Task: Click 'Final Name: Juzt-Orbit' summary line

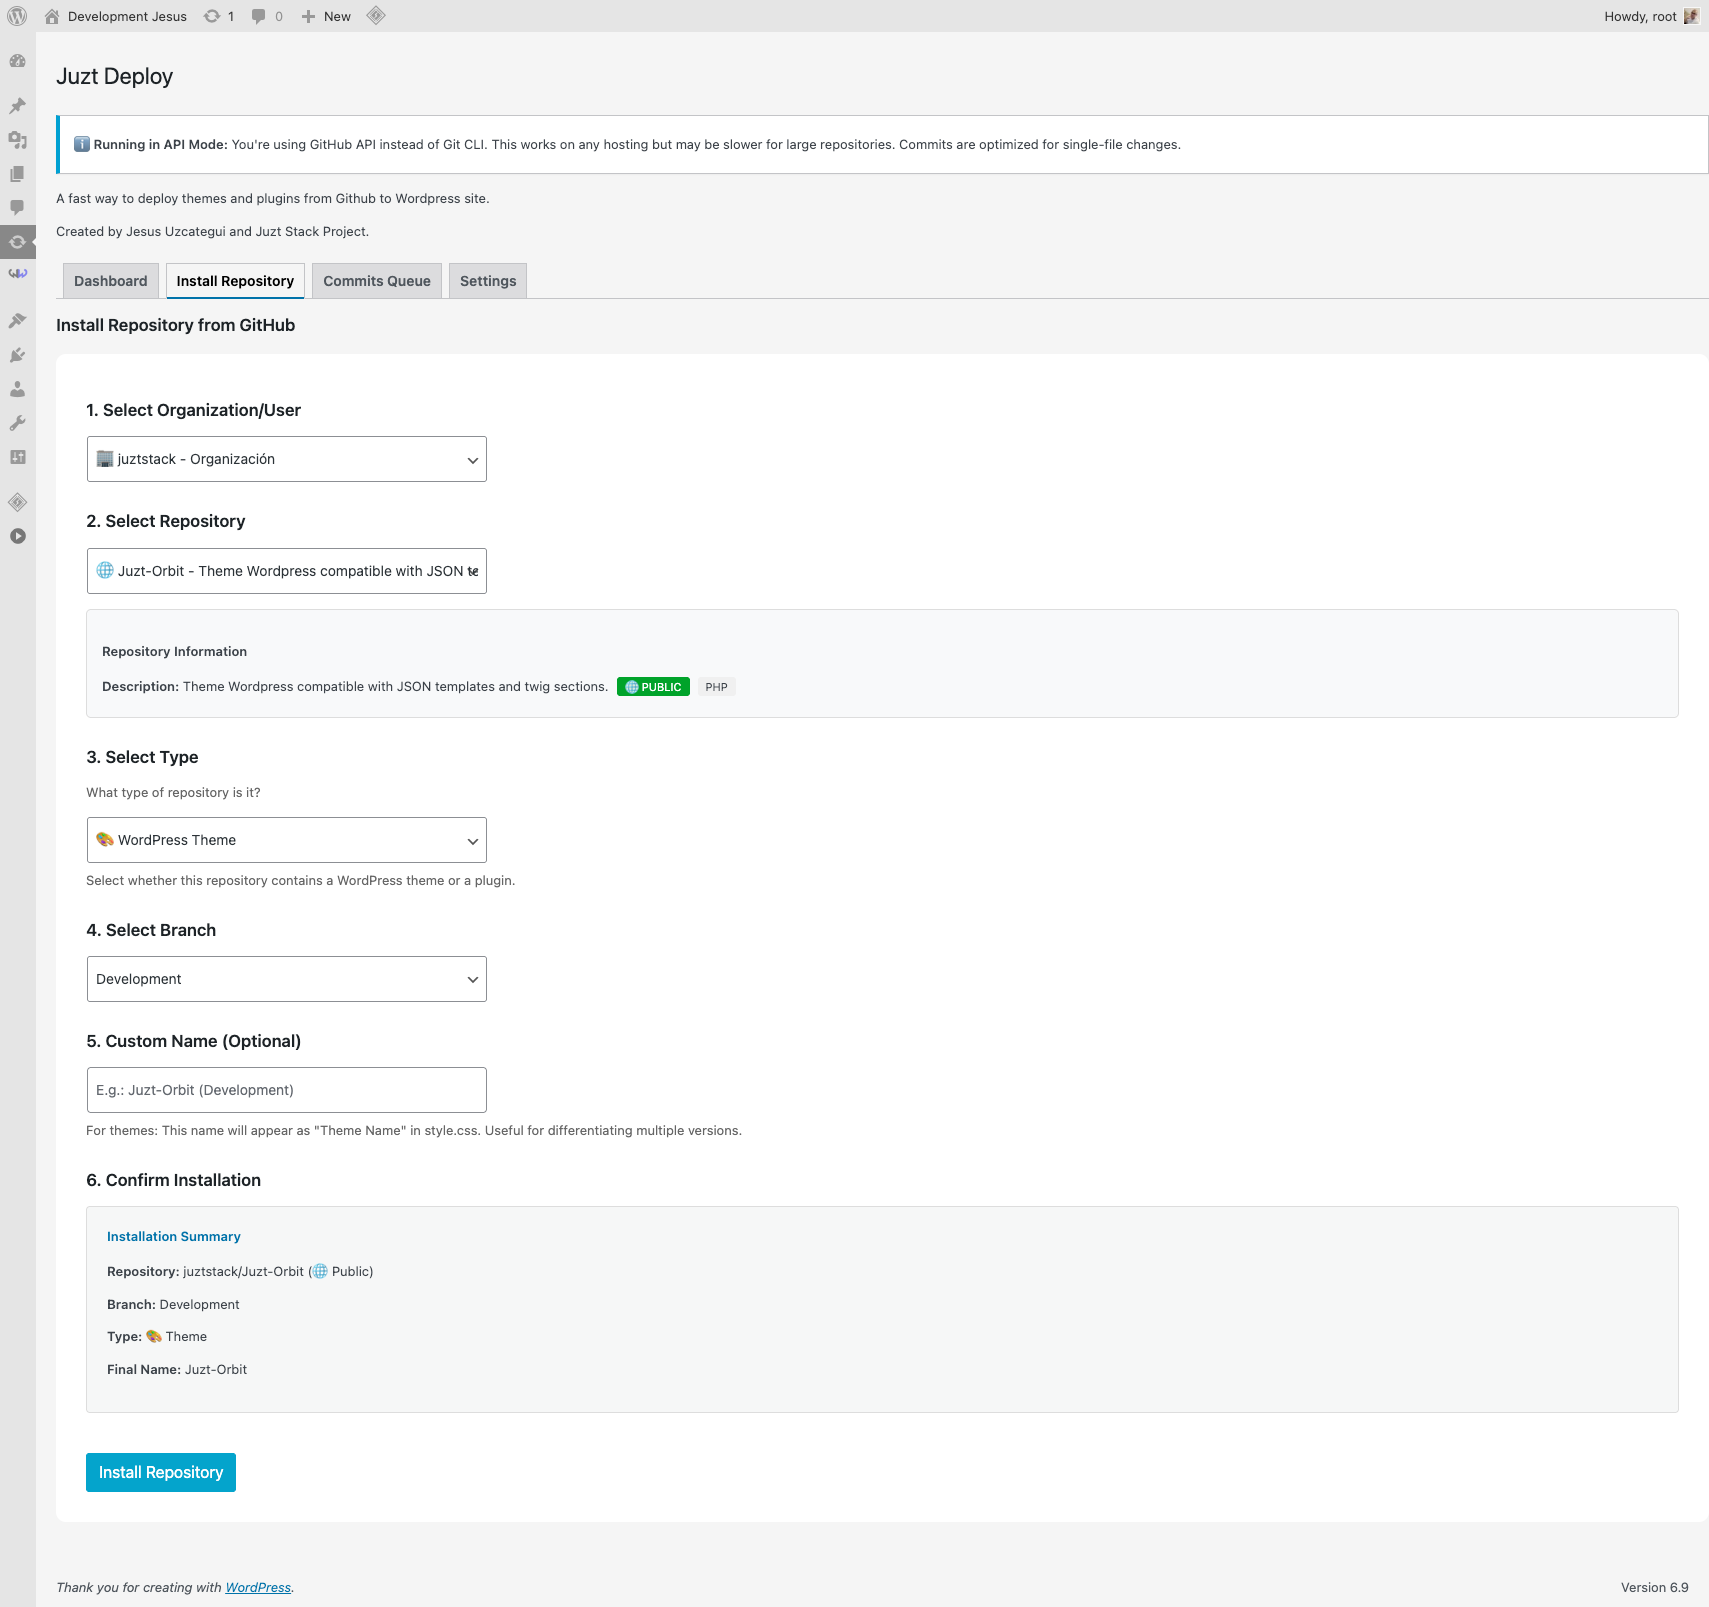Action: [x=177, y=1369]
